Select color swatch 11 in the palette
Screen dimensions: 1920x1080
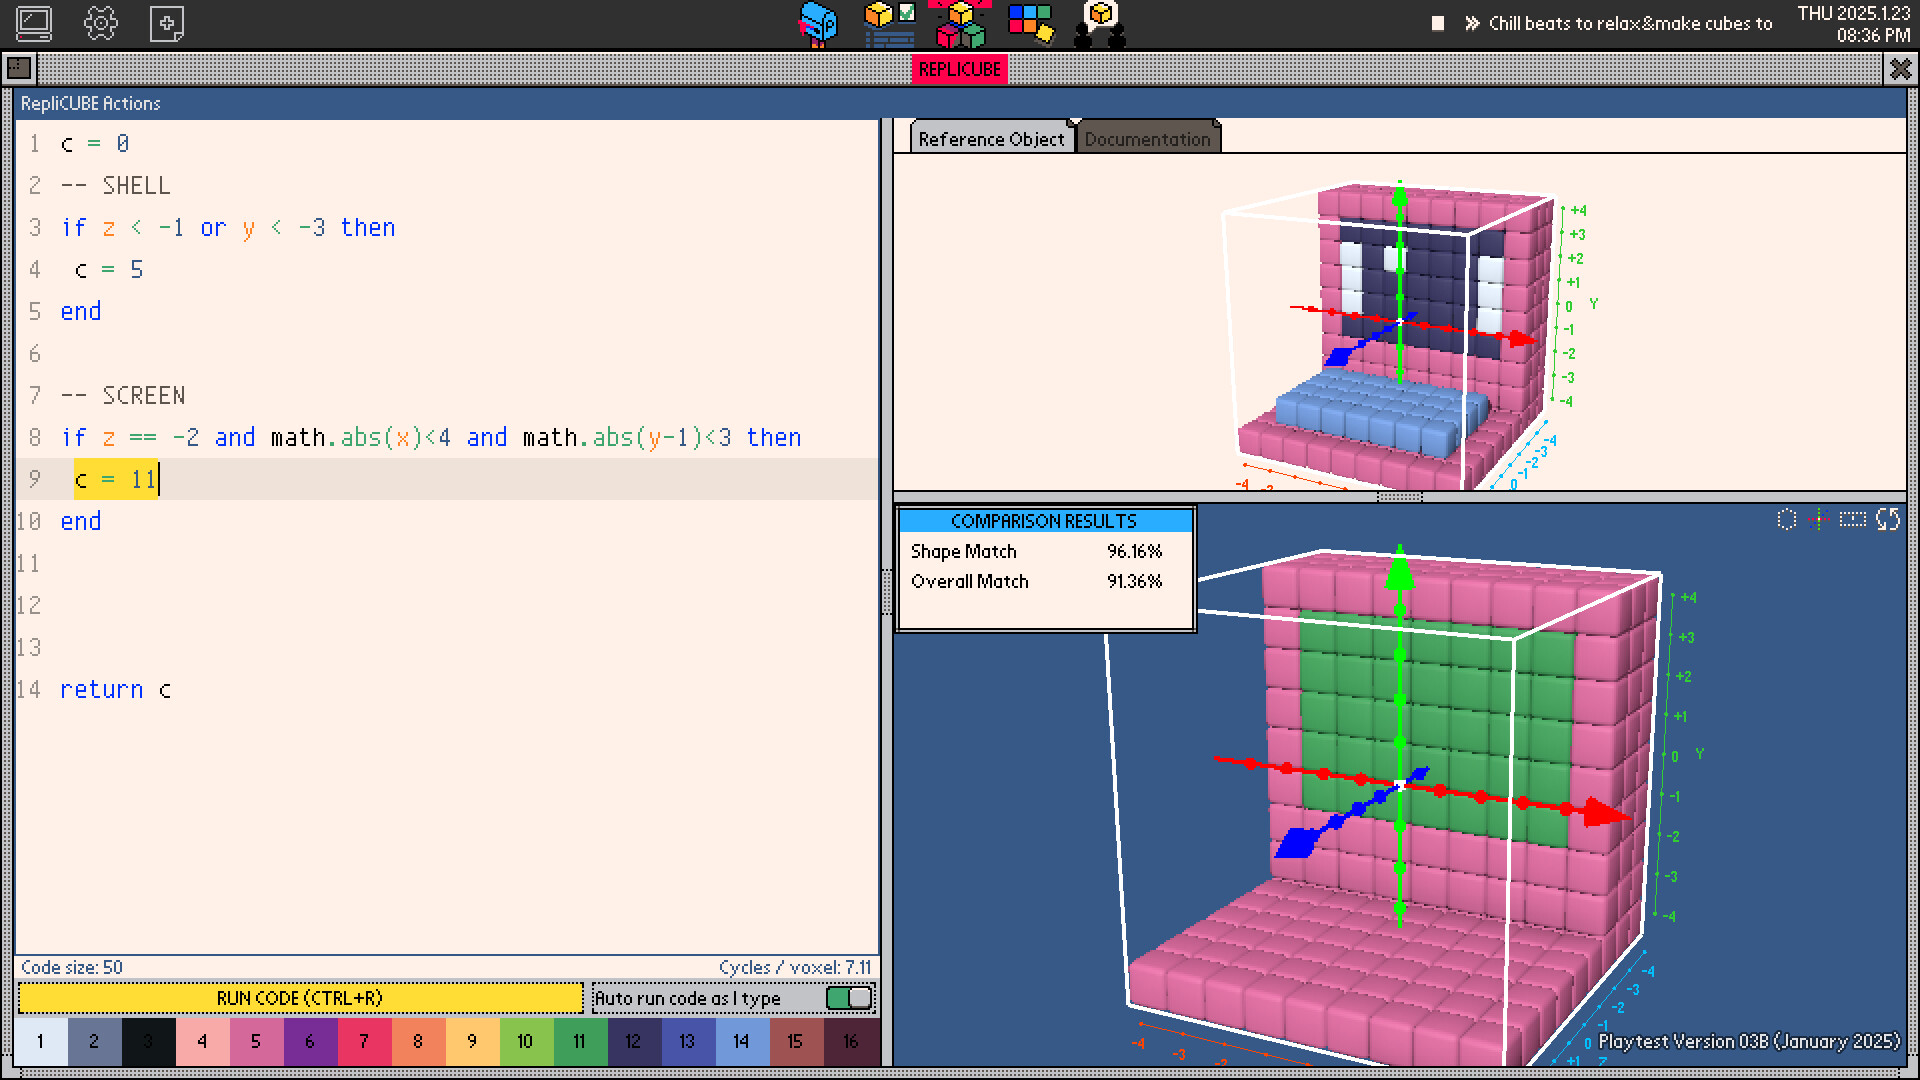pyautogui.click(x=579, y=1041)
